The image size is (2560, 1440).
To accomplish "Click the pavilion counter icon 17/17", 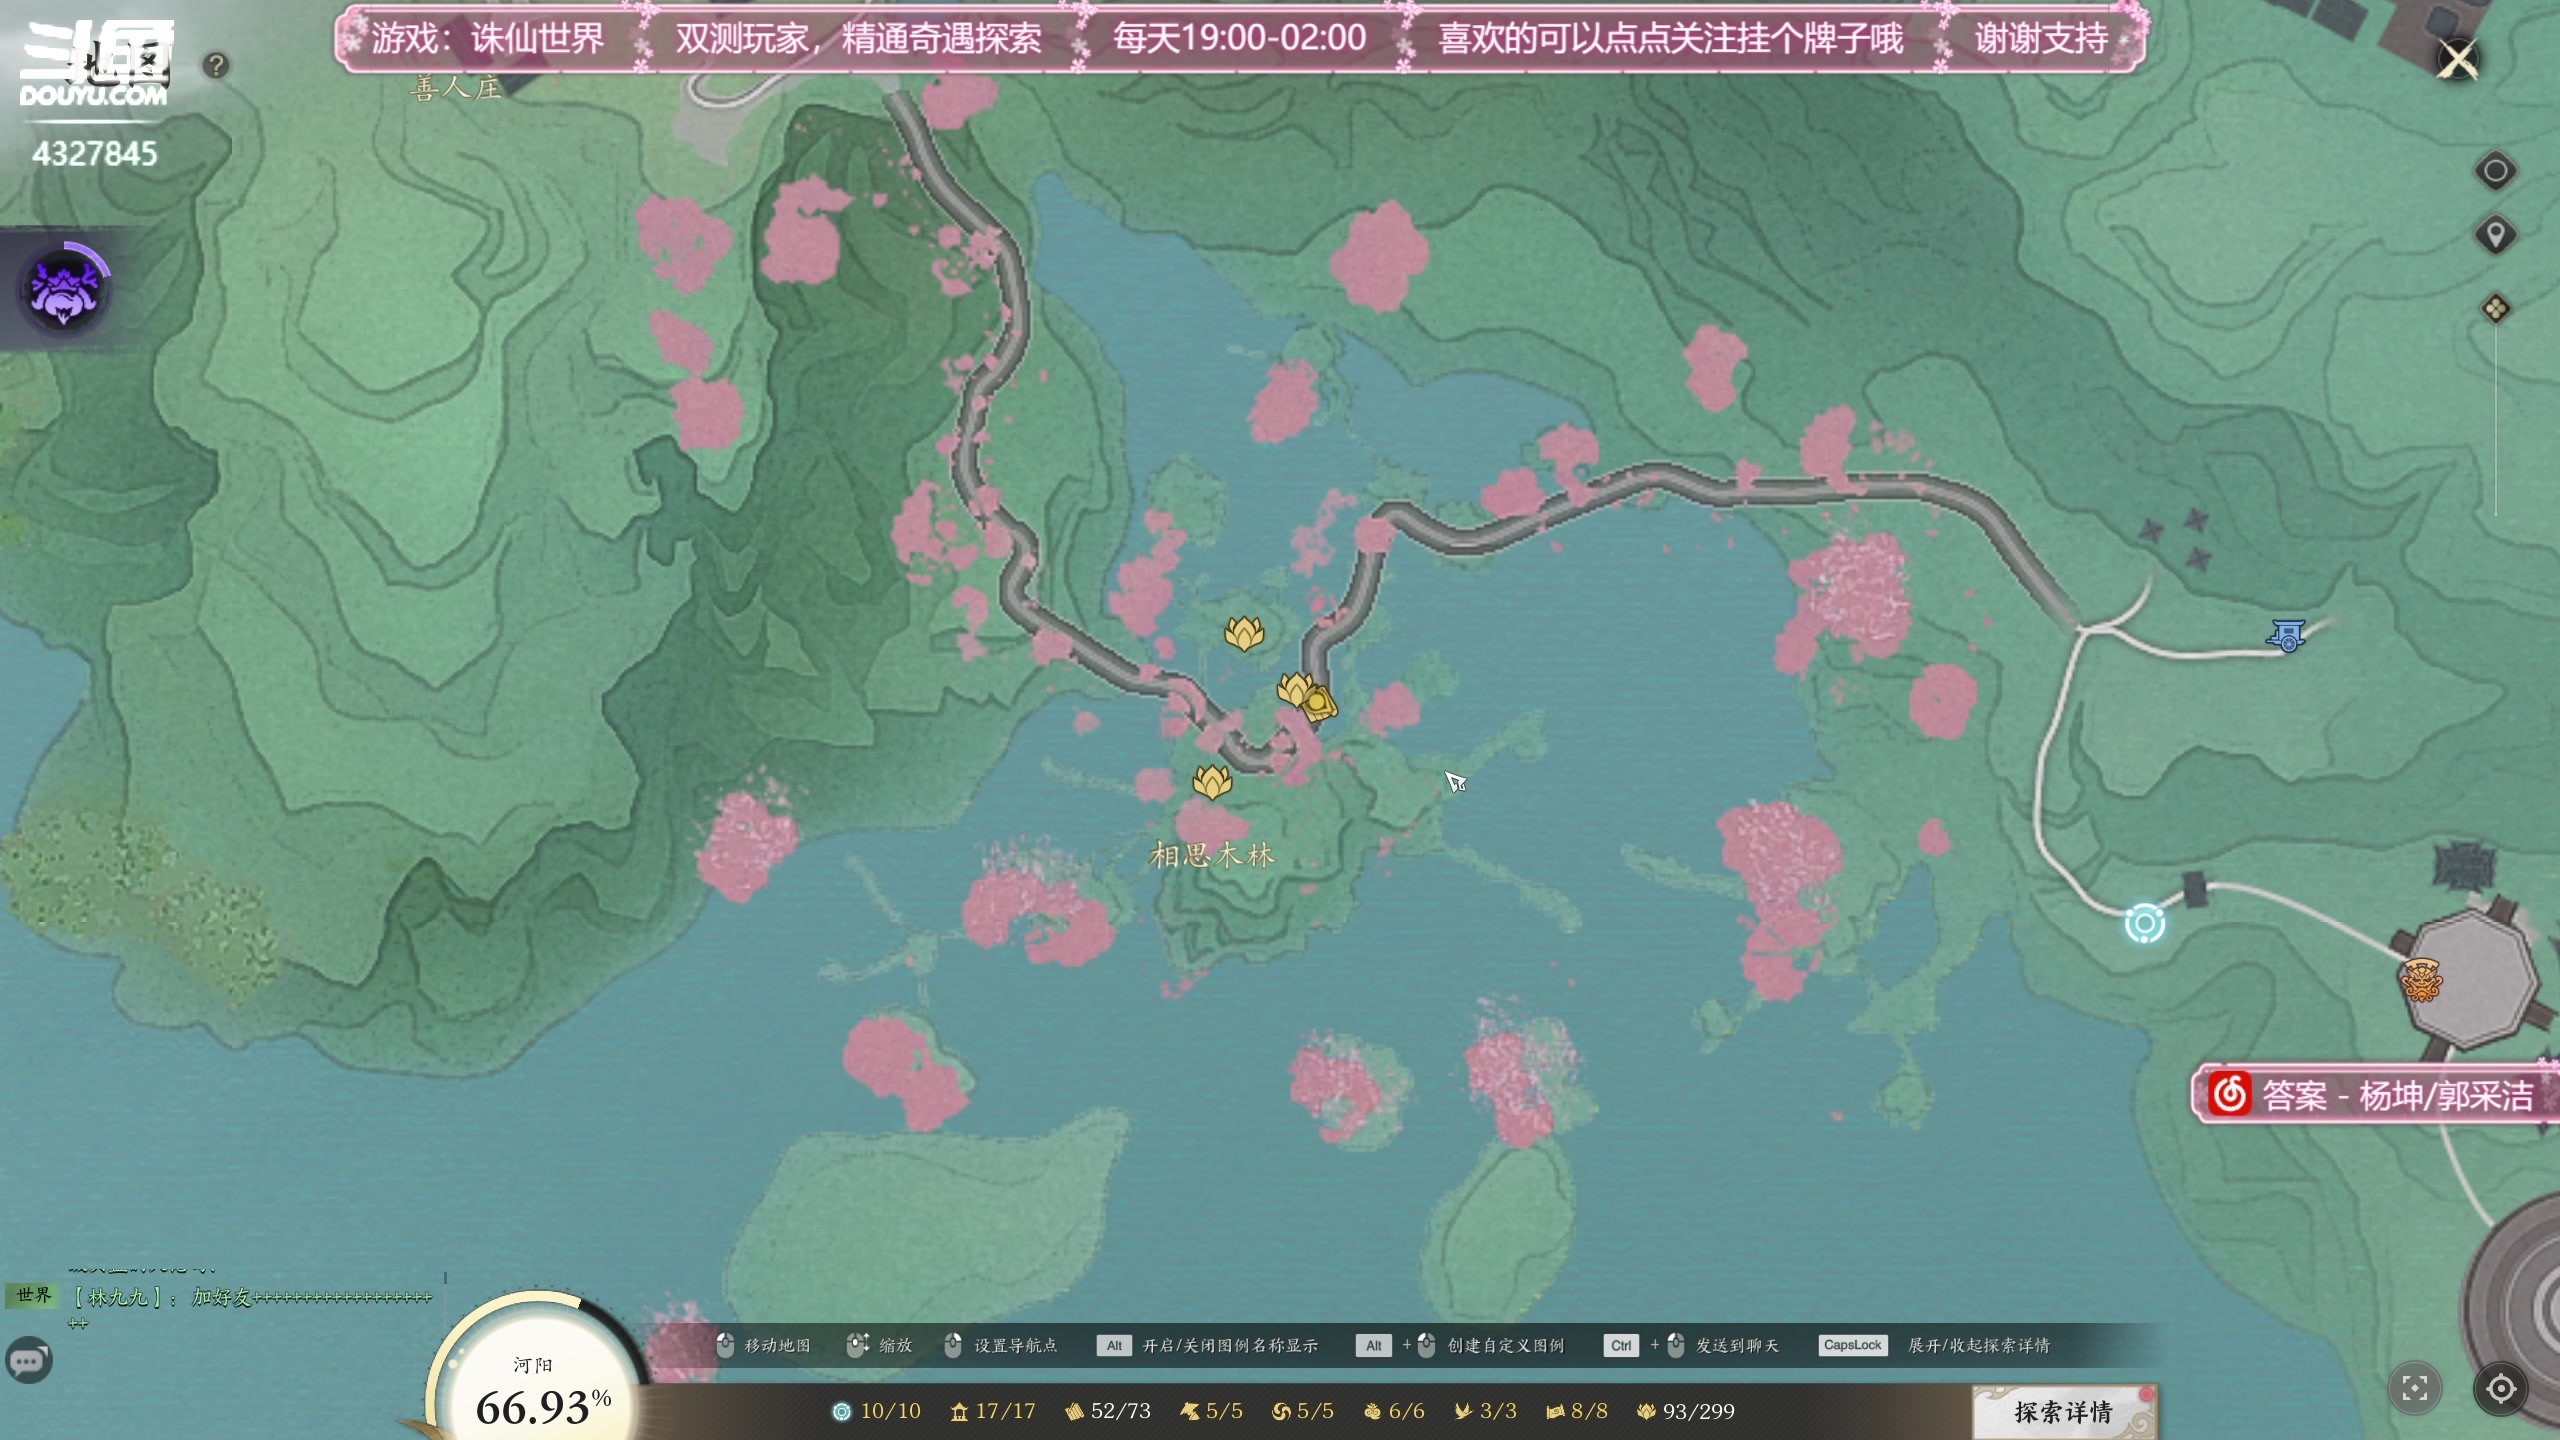I will [x=959, y=1411].
